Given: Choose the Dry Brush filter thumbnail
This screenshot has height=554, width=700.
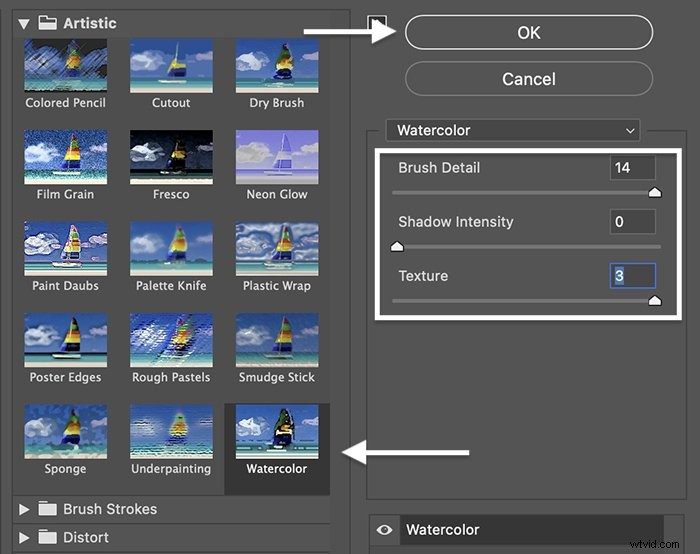Looking at the screenshot, I should [277, 65].
